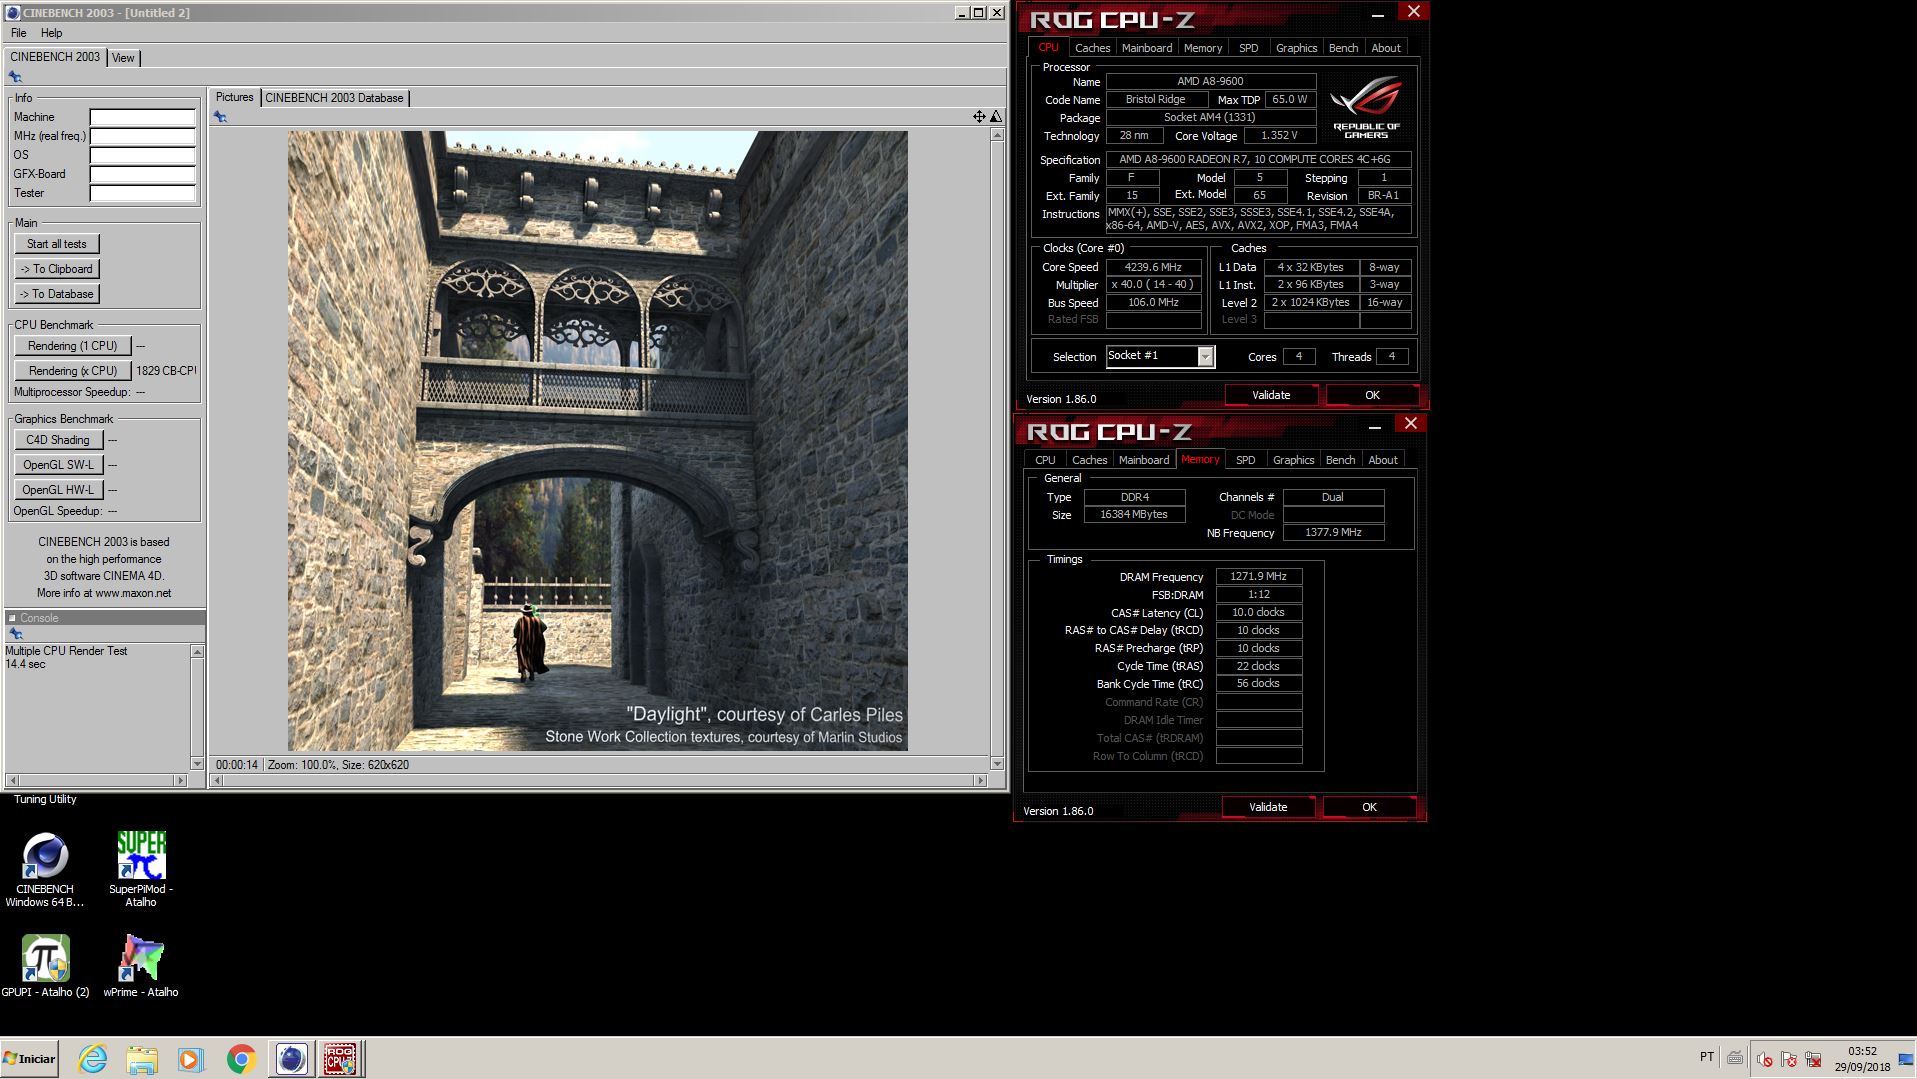
Task: Click the triangle icon above the picture
Action: (996, 117)
